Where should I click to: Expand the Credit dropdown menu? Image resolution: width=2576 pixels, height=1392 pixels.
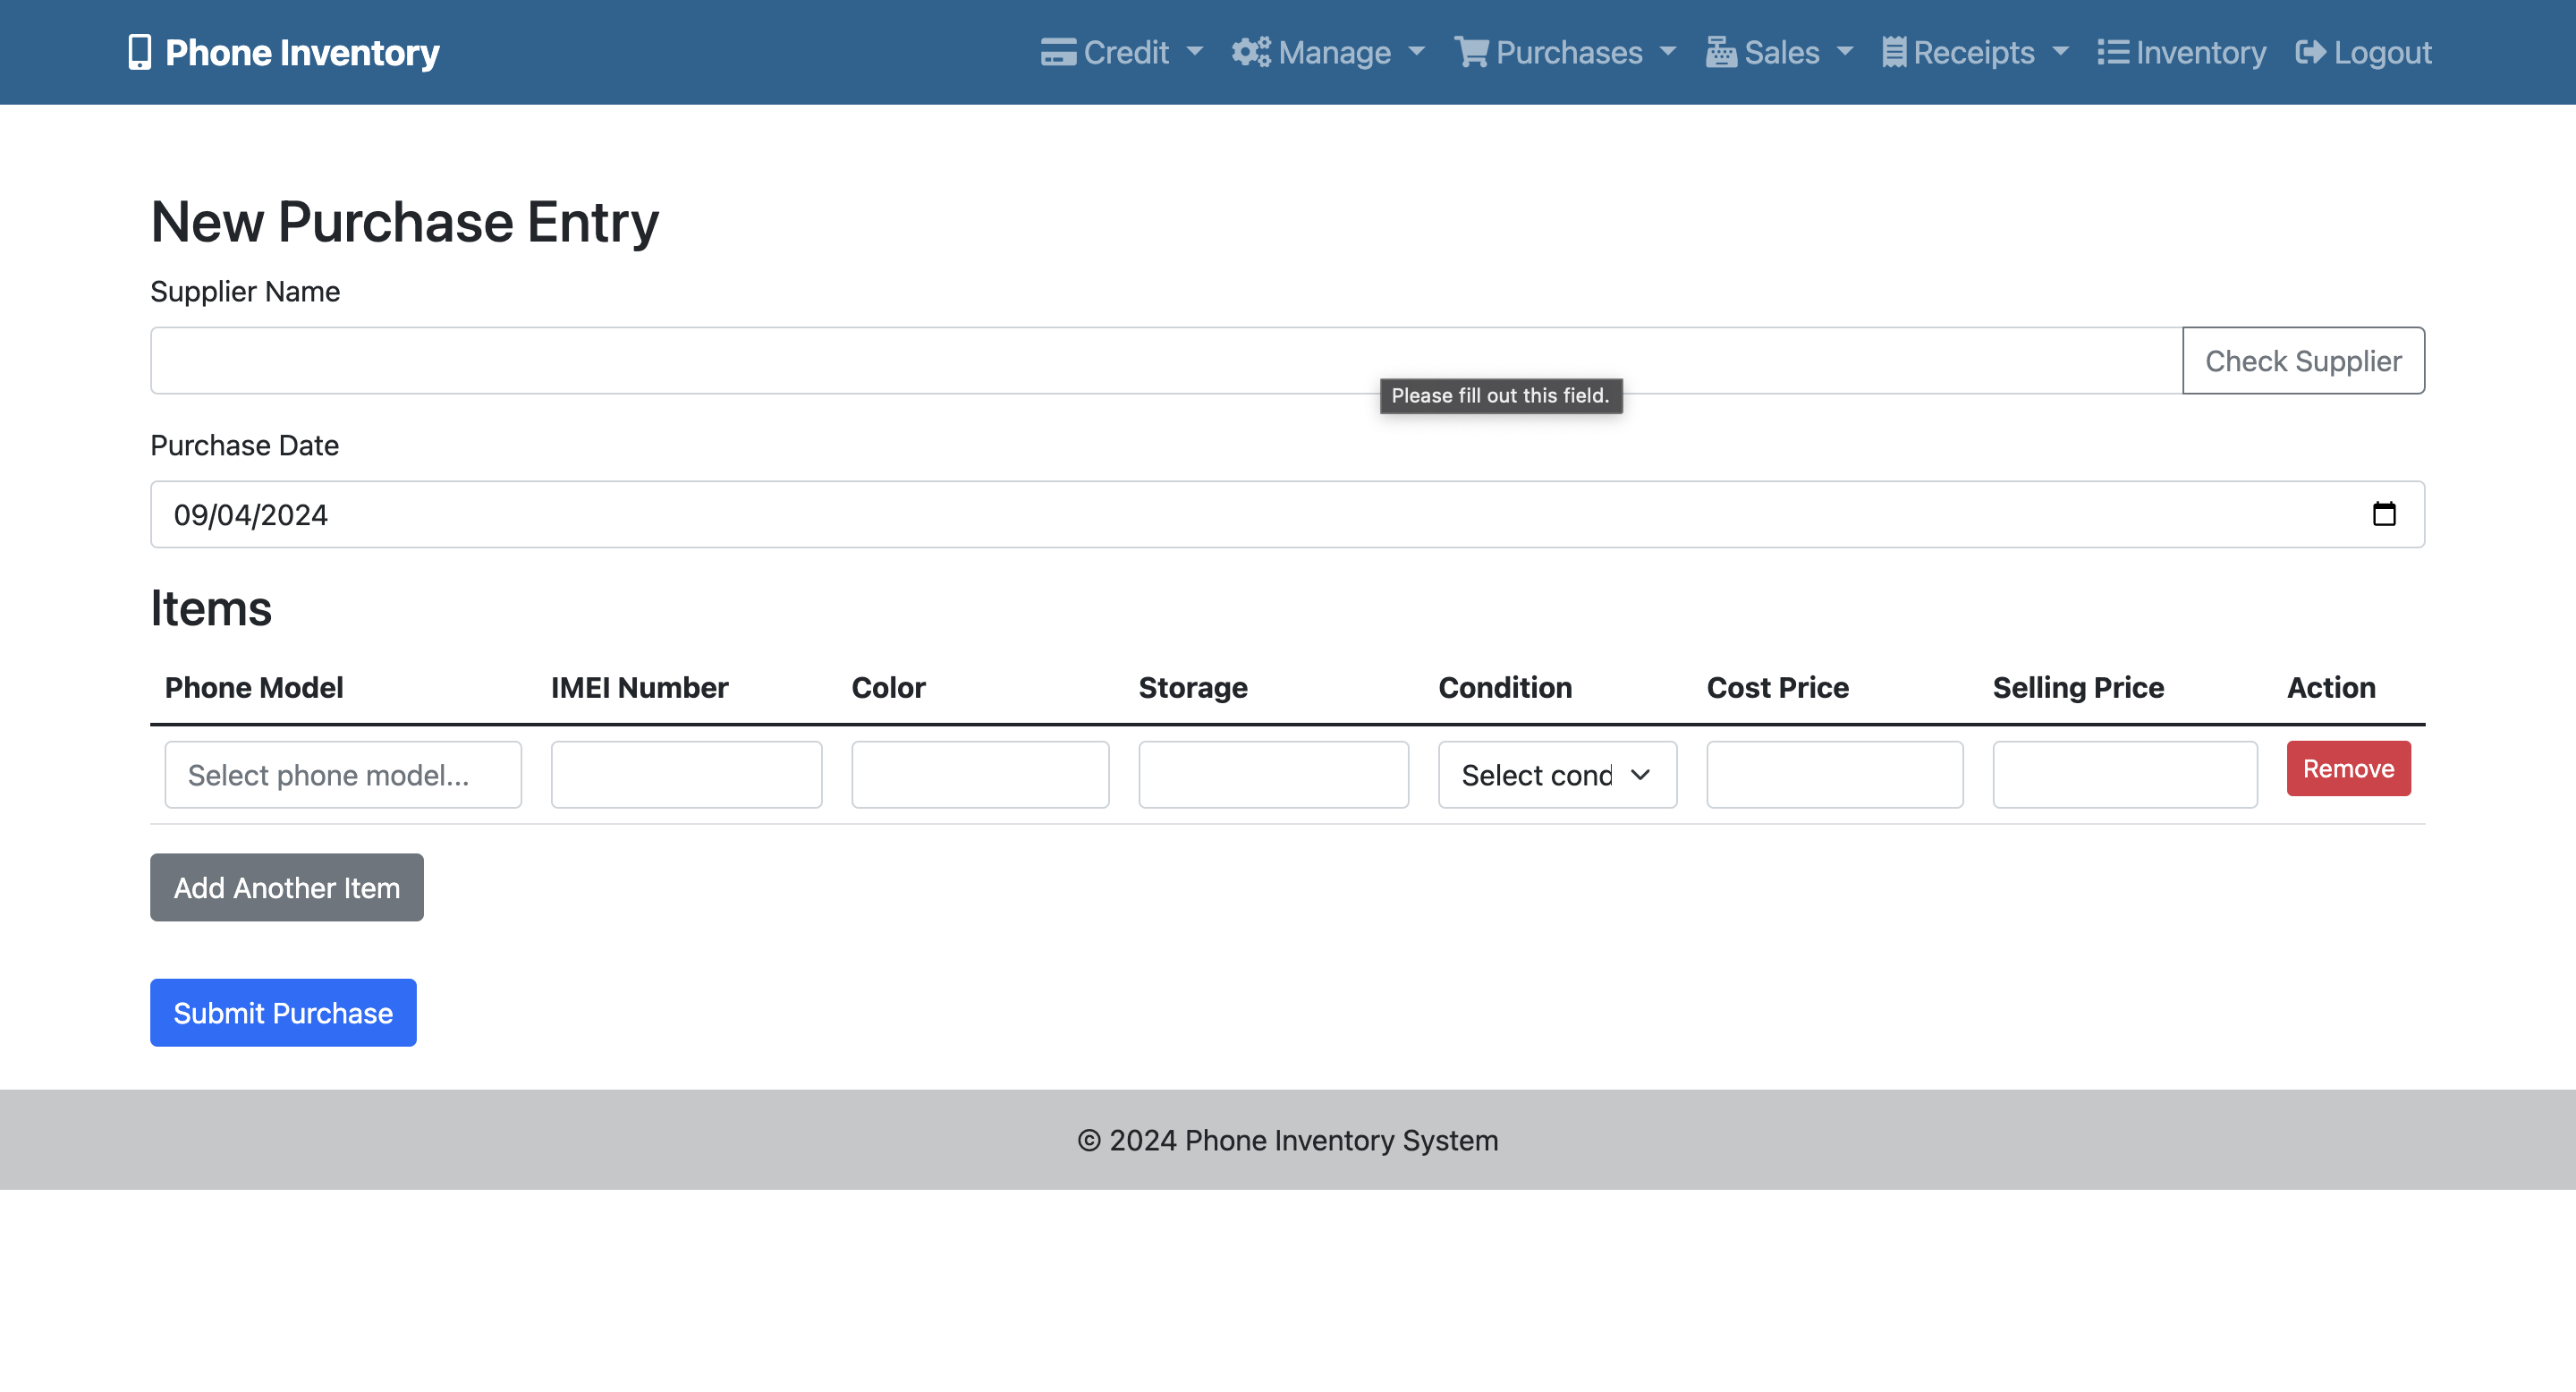click(x=1194, y=51)
